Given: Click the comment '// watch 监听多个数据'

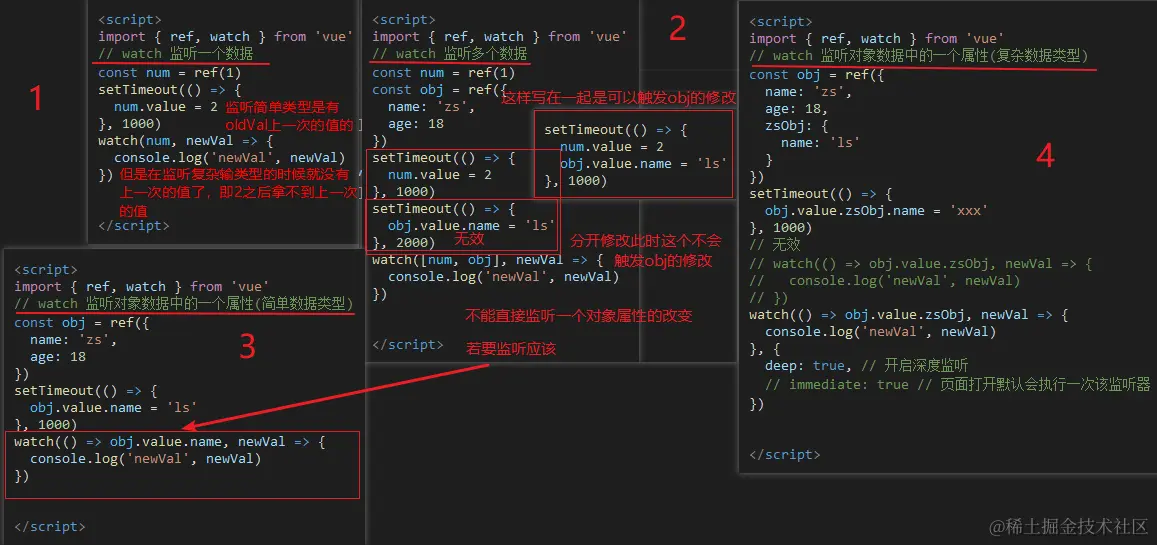Looking at the screenshot, I should click(x=449, y=54).
